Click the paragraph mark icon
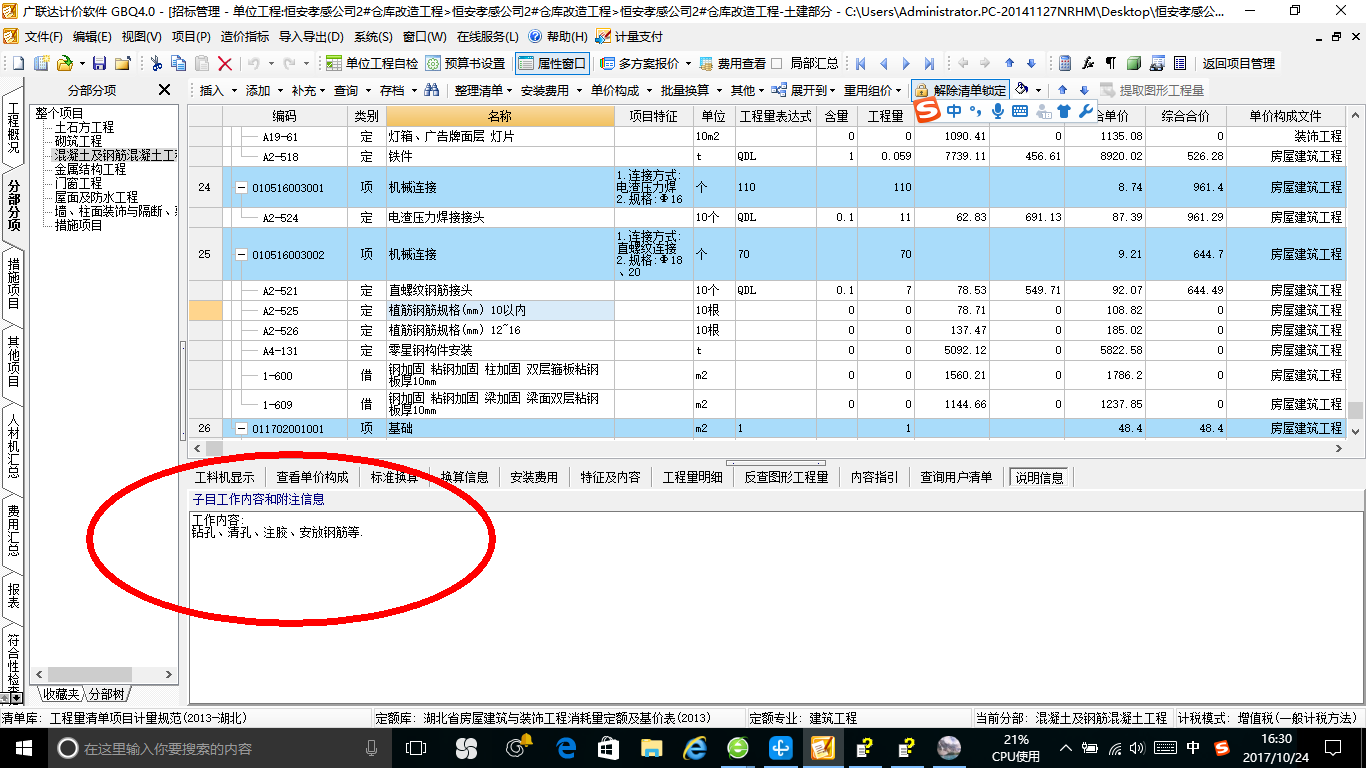Image resolution: width=1366 pixels, height=768 pixels. 1110,63
